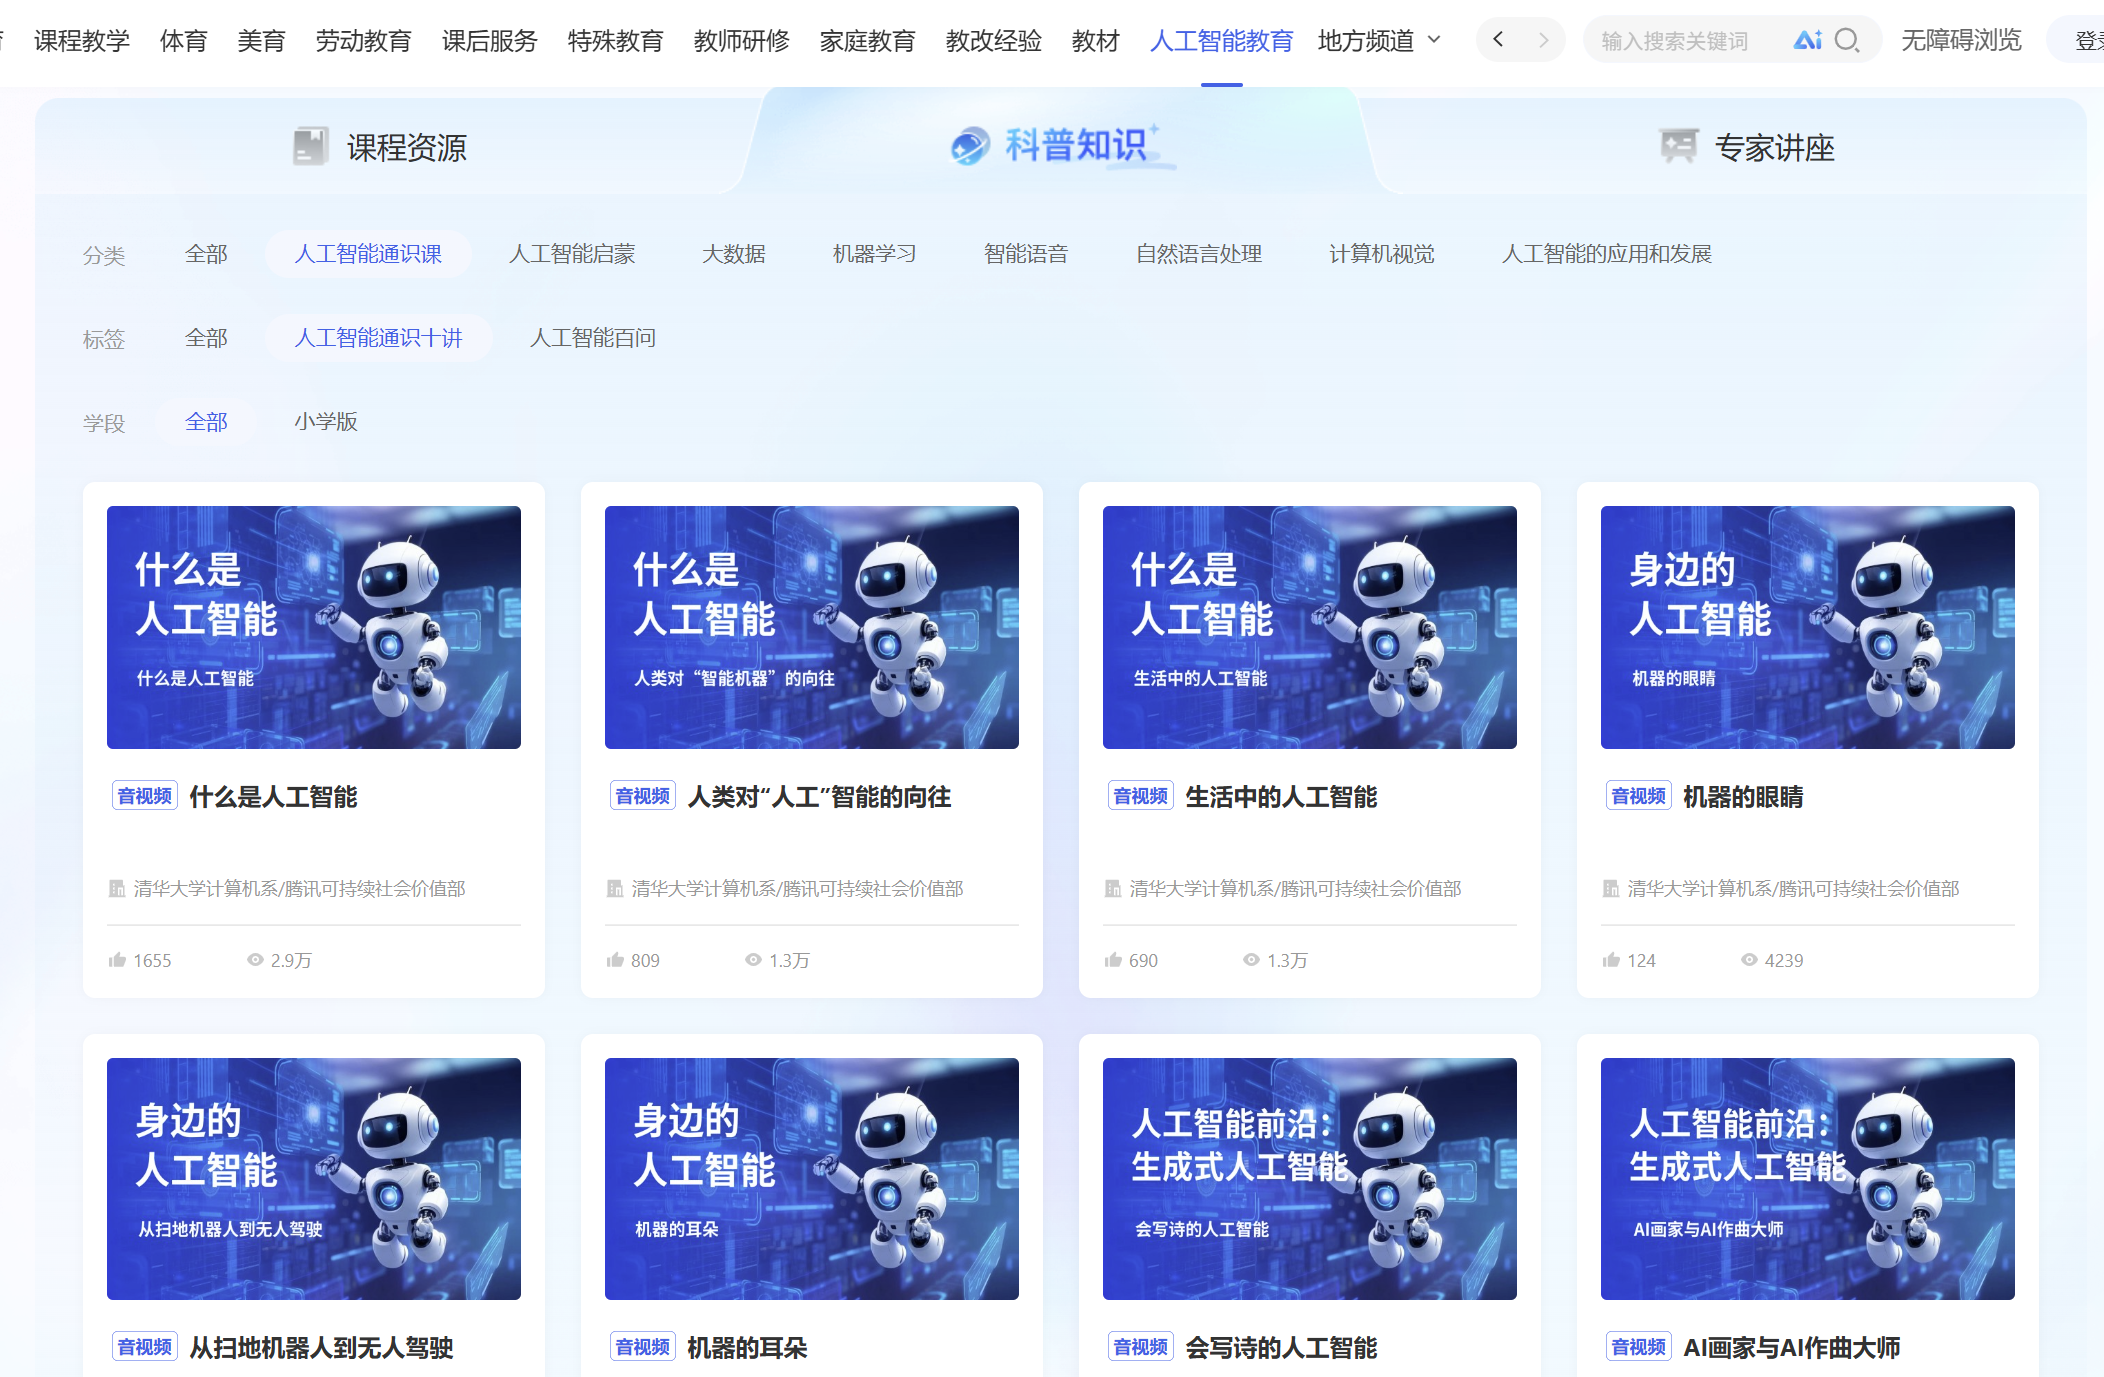Click the AI search icon in search box

pyautogui.click(x=1807, y=40)
